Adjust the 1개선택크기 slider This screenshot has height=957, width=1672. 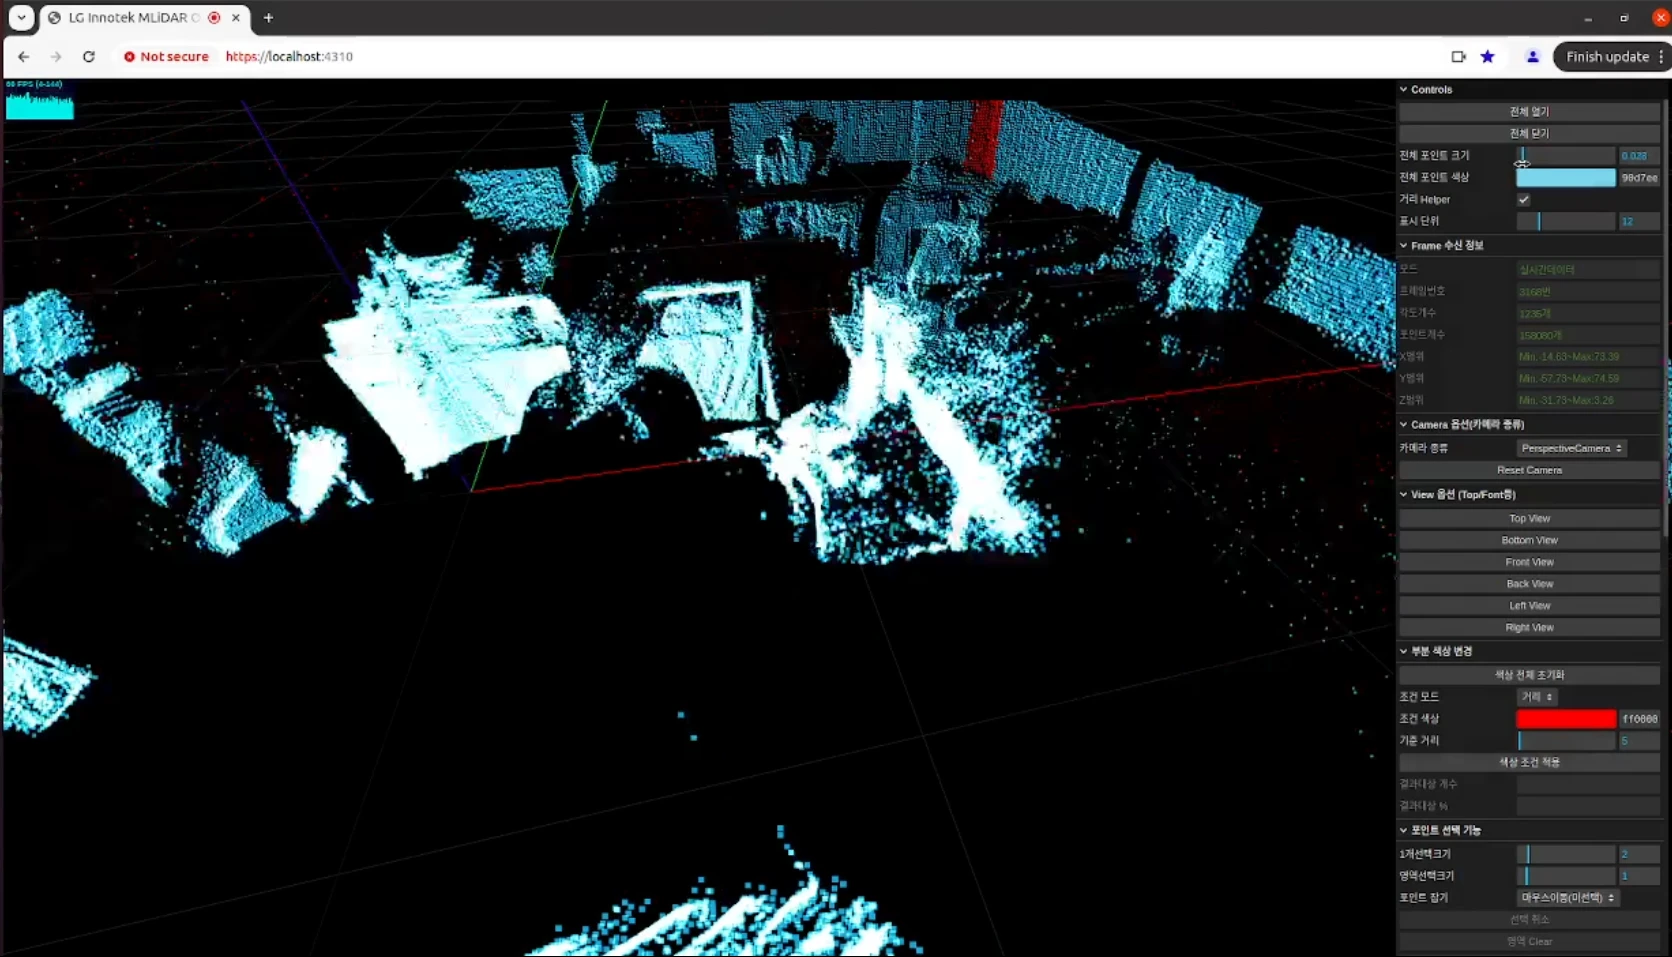pos(1566,854)
